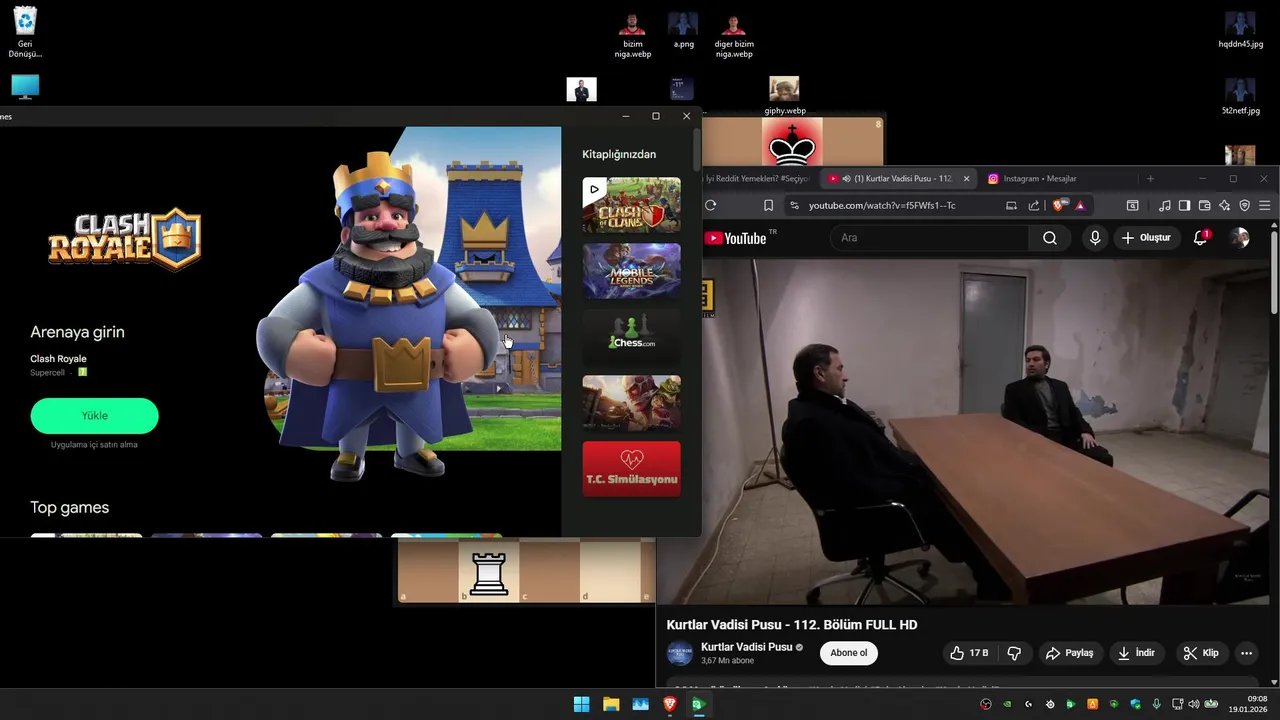Open the Geri Dönüşüm recycle bin icon
1280x720 pixels.
(25, 32)
